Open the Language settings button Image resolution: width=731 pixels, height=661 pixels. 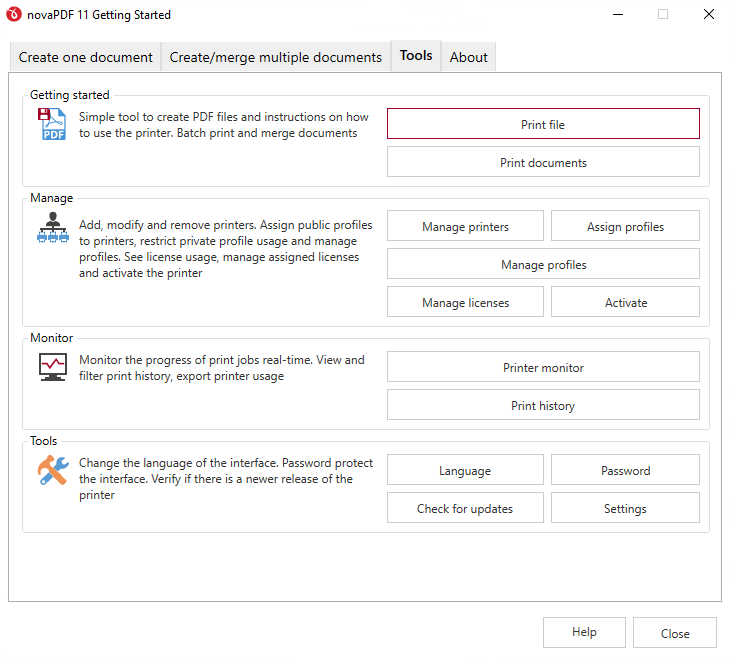point(465,470)
